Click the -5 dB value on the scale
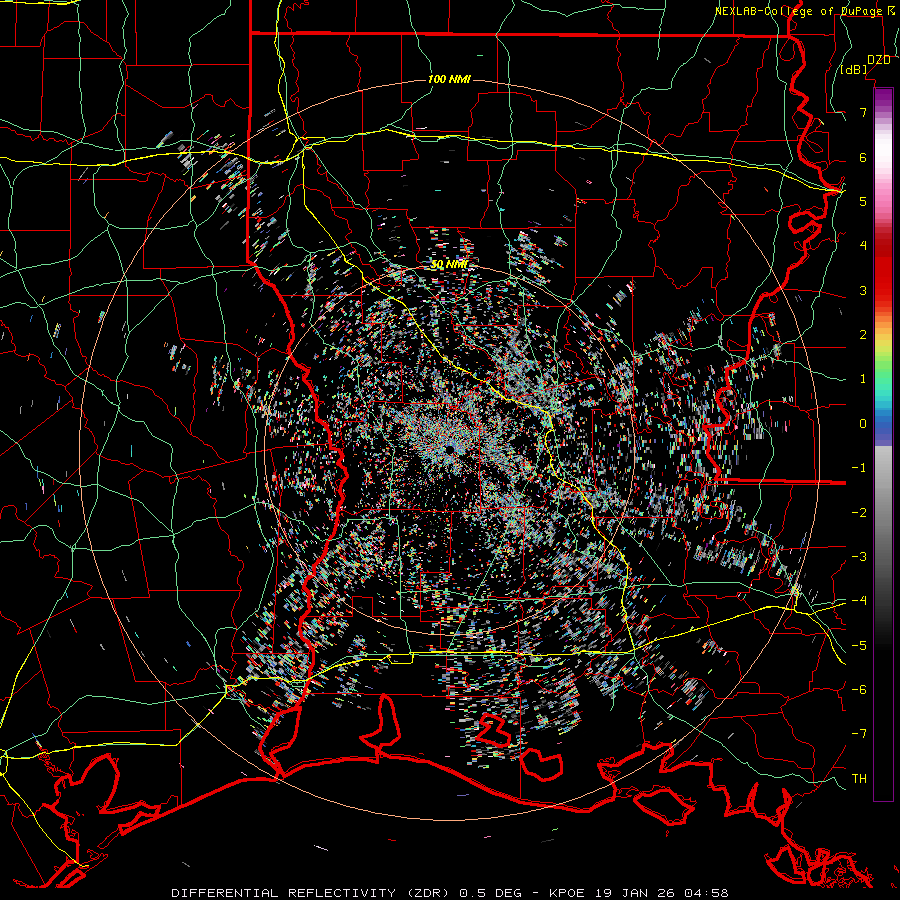 pyautogui.click(x=859, y=646)
